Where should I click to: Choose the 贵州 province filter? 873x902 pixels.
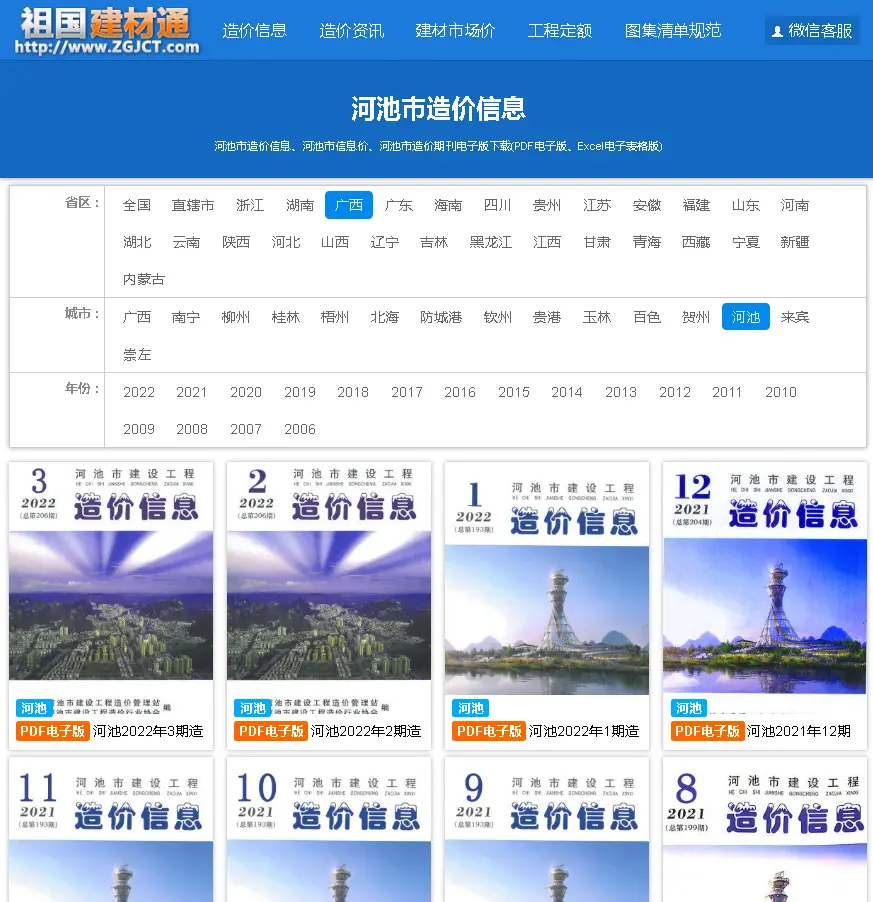point(547,205)
